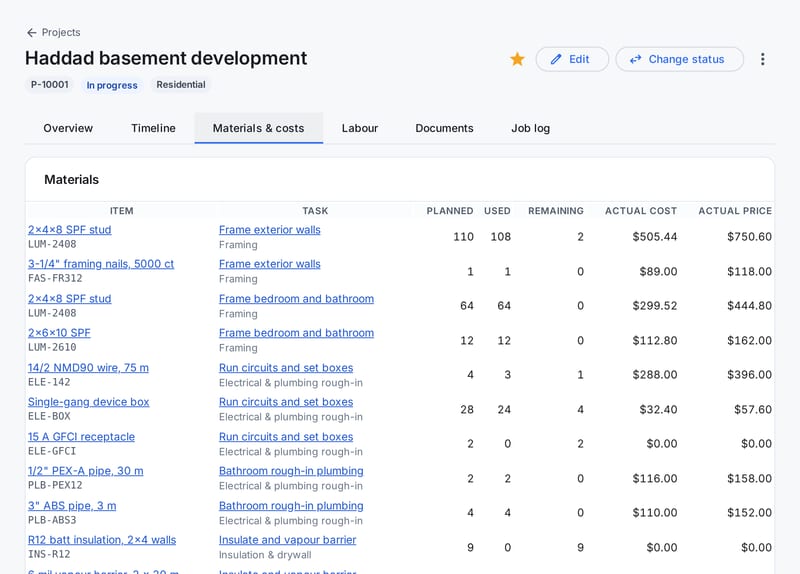Click the Residential tag
Image resolution: width=800 pixels, height=574 pixels.
[x=181, y=85]
